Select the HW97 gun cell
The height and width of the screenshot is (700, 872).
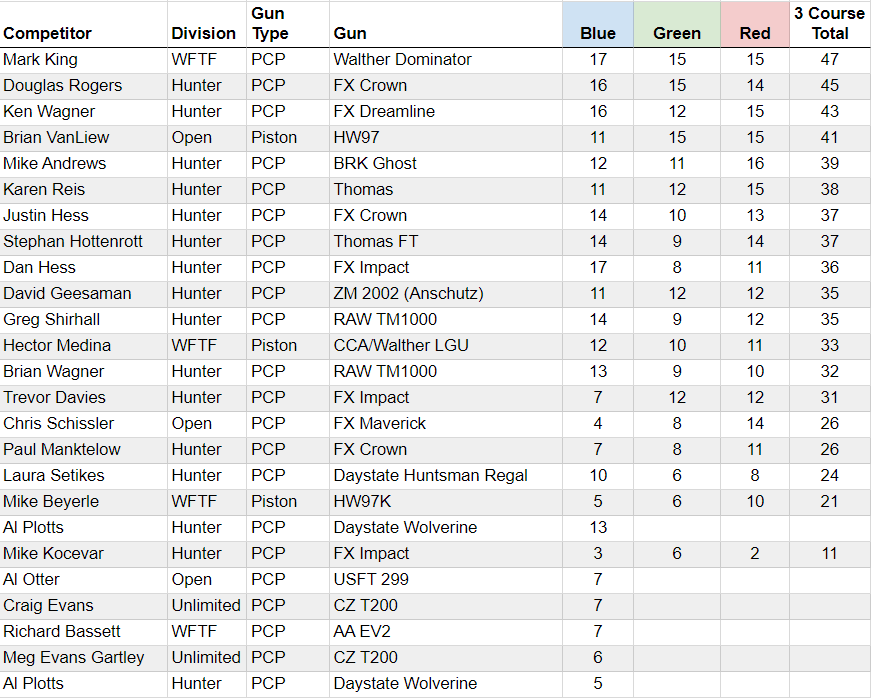[446, 138]
